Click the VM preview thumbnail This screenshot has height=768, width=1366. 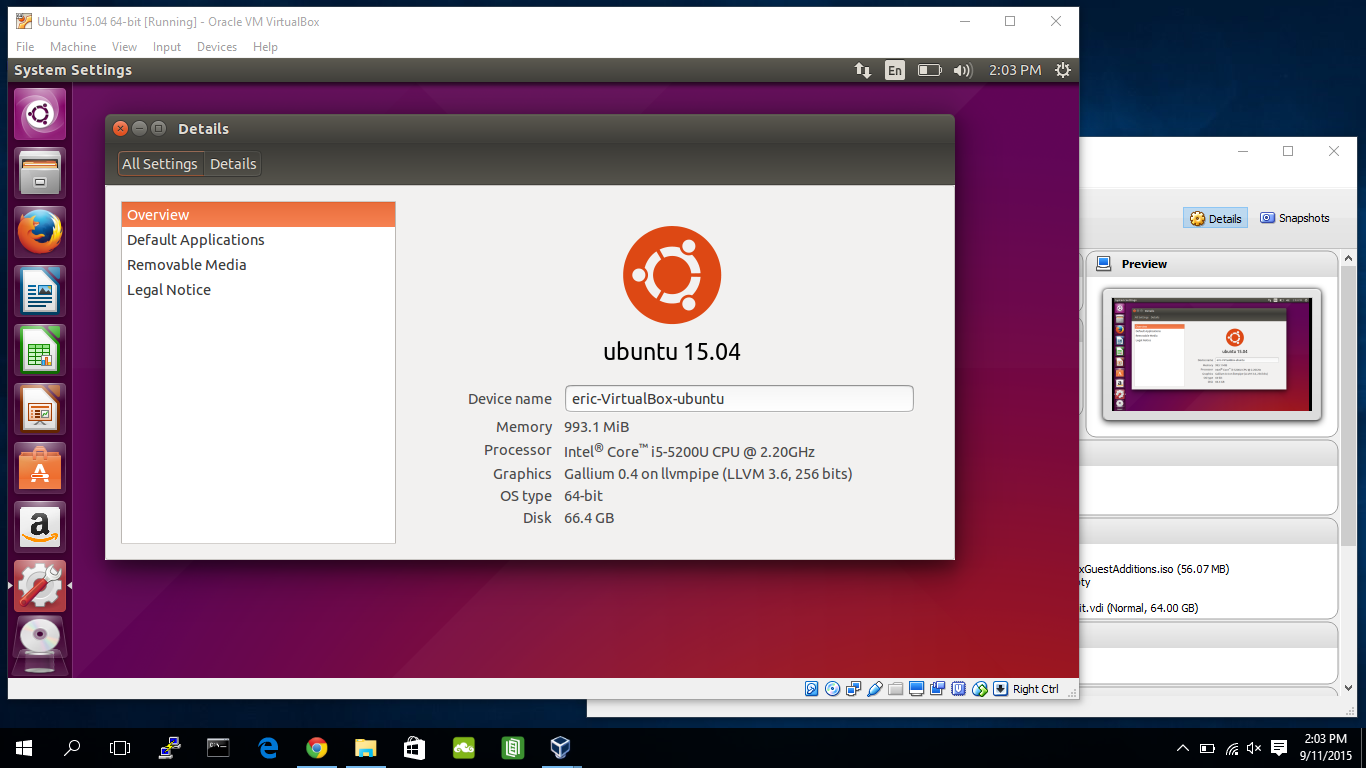pyautogui.click(x=1211, y=355)
